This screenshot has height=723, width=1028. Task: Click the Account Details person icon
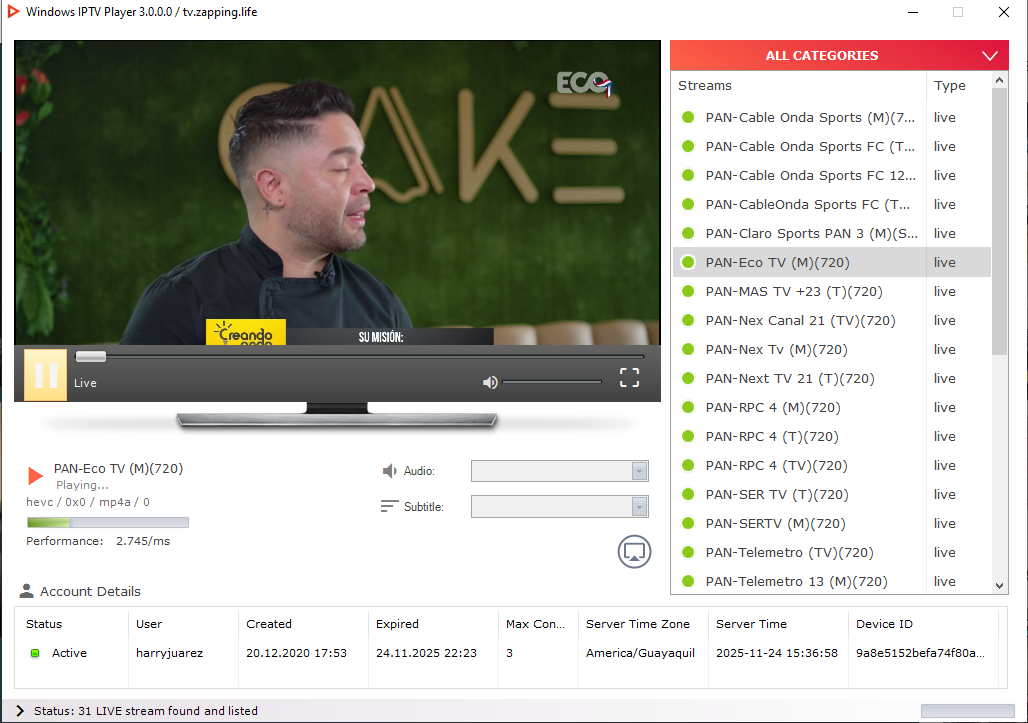pos(26,591)
